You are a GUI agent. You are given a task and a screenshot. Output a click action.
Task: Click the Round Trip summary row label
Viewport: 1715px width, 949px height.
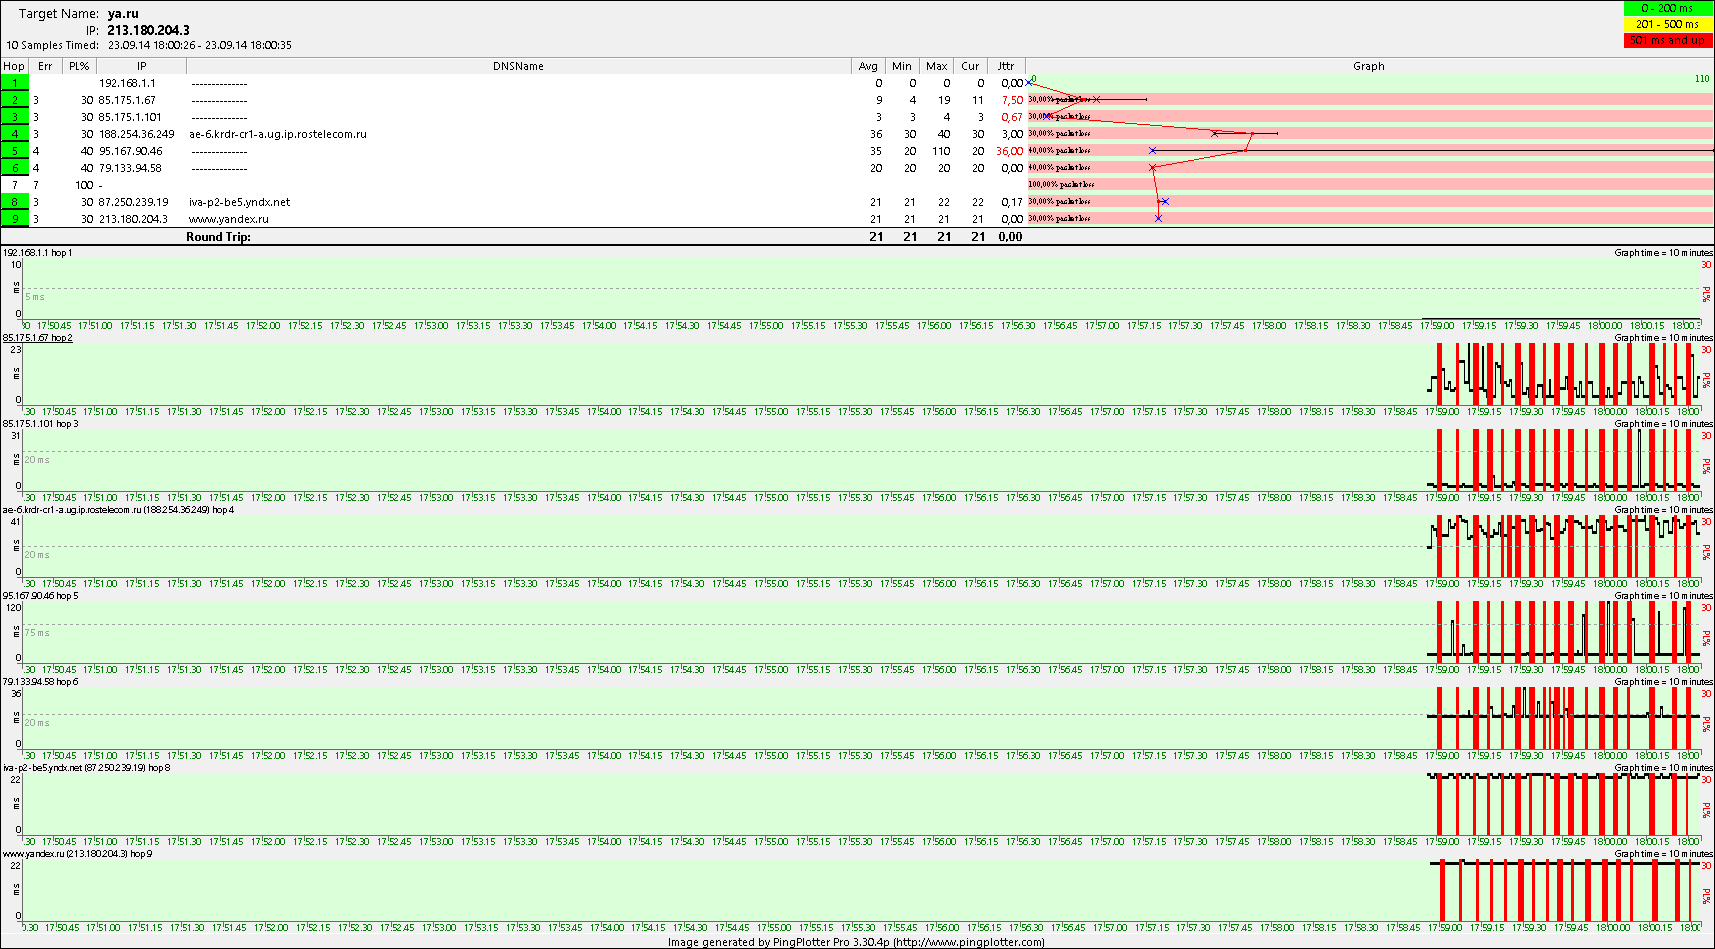218,237
